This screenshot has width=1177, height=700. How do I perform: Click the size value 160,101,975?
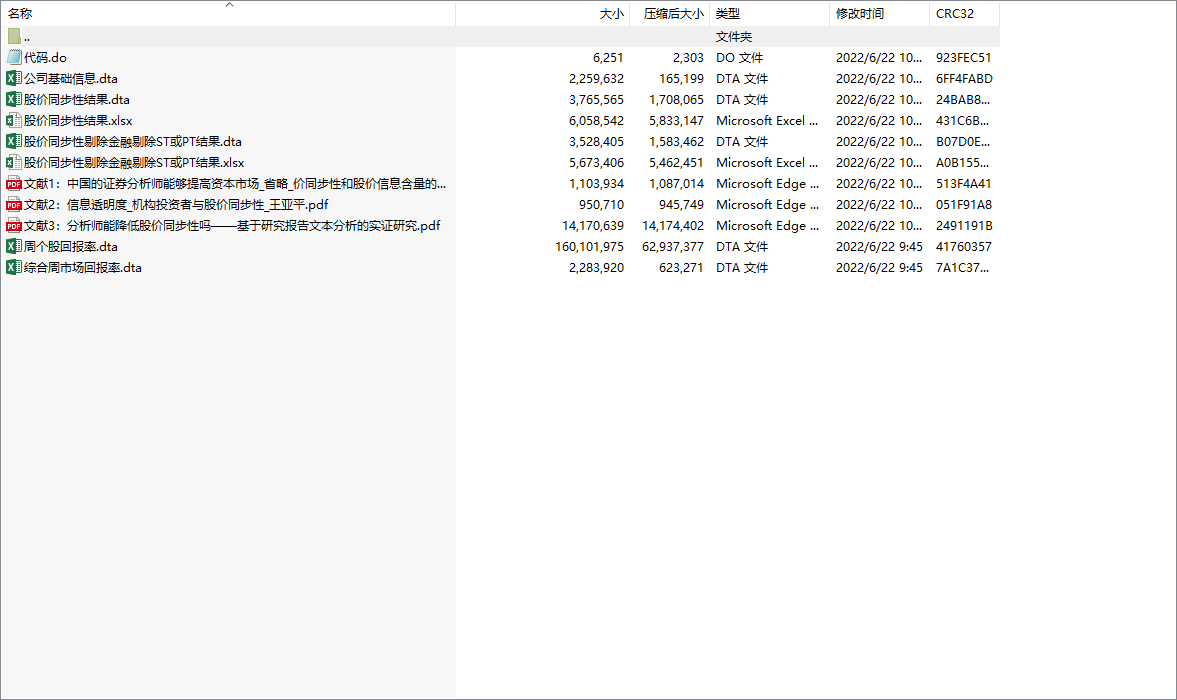(589, 247)
